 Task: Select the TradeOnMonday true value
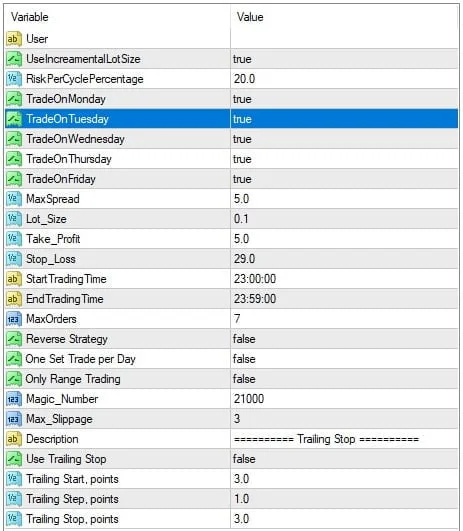(242, 99)
